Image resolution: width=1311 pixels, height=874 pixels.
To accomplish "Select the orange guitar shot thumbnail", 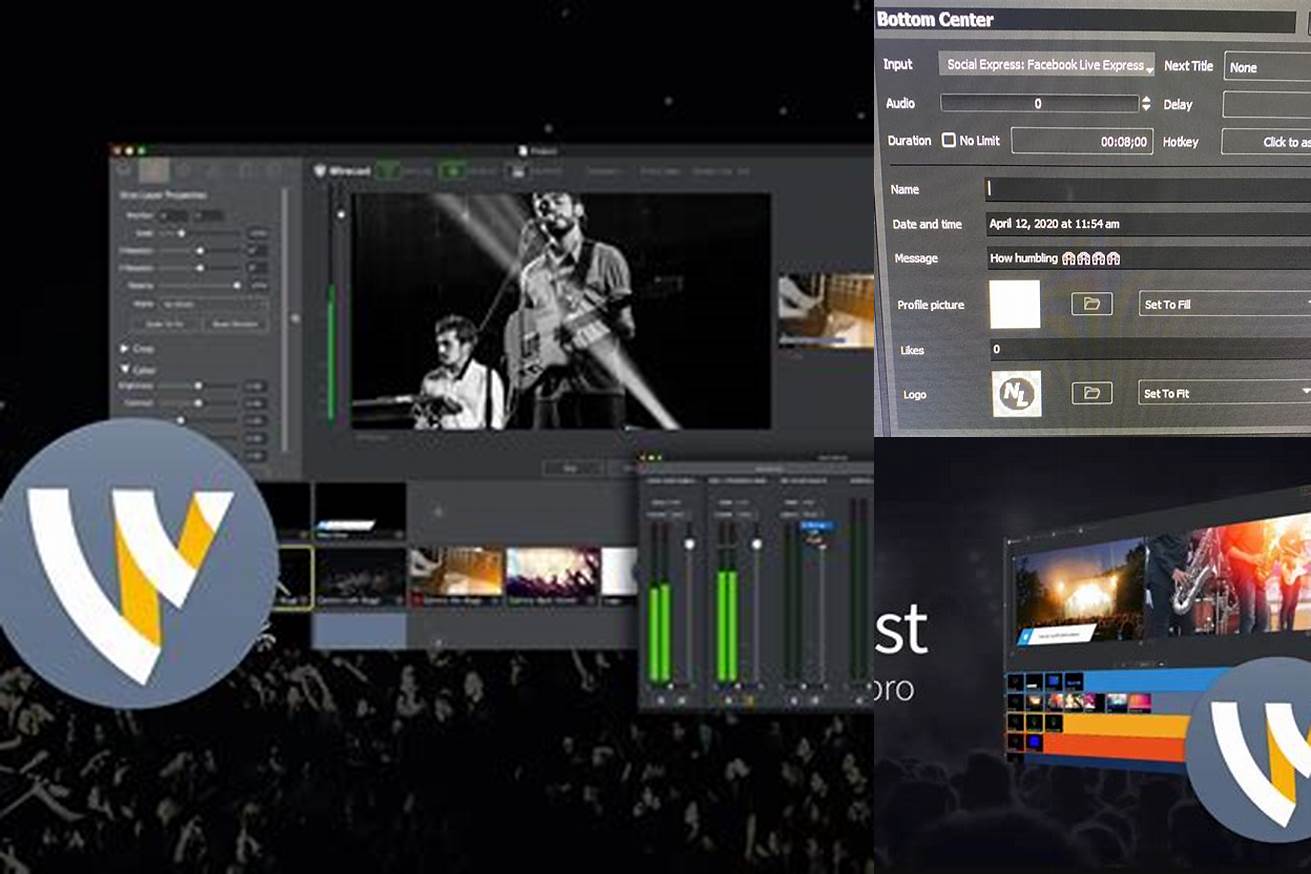I will [x=456, y=577].
